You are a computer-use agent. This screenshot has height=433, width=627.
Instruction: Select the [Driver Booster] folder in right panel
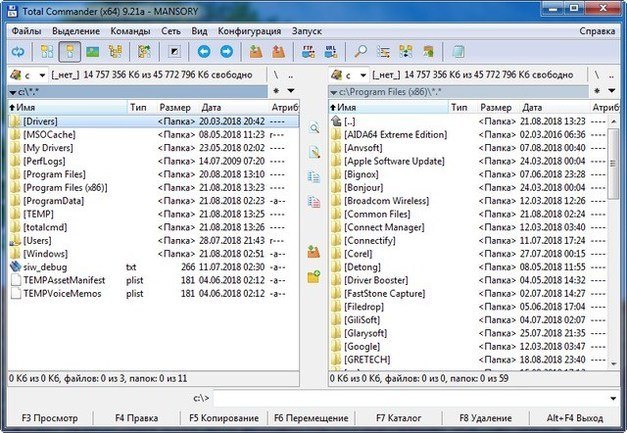click(x=377, y=280)
